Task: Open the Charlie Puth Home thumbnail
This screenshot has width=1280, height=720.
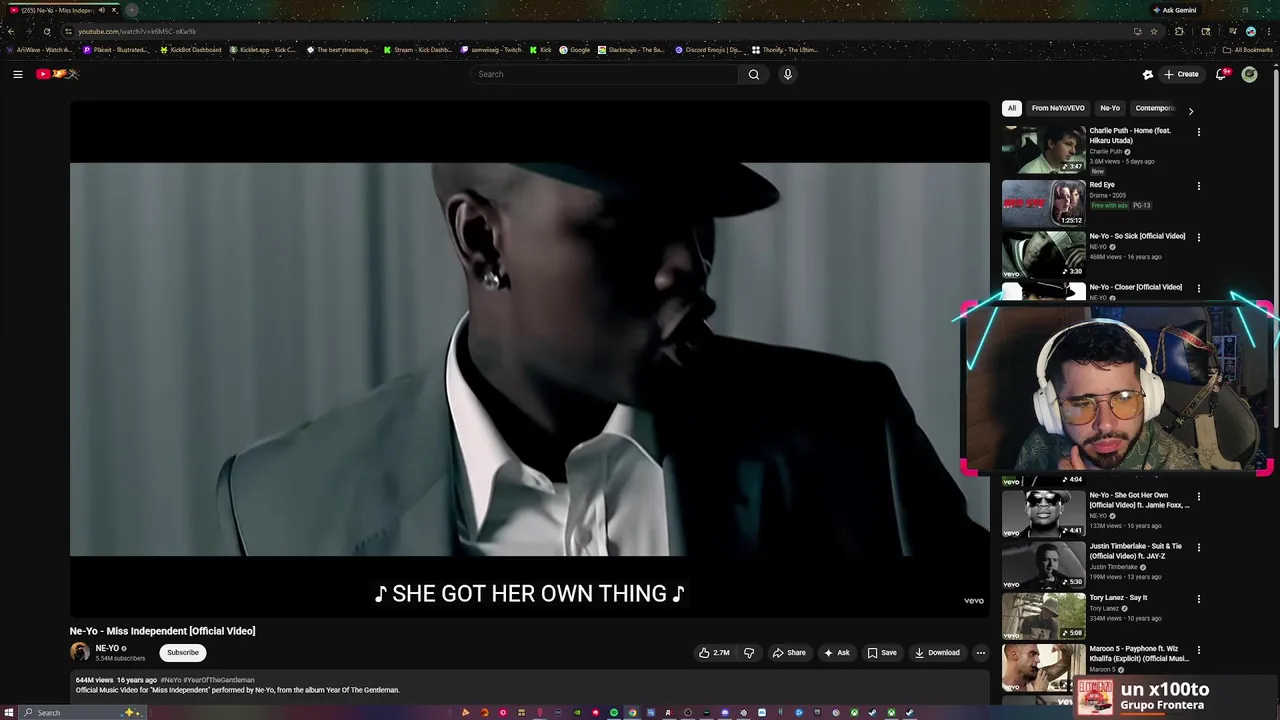Action: tap(1043, 151)
